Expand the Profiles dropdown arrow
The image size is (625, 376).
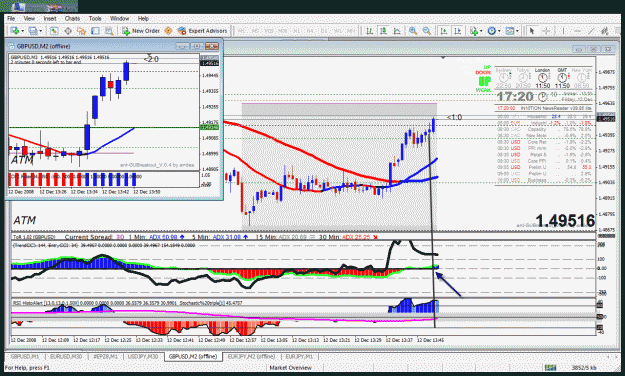point(41,31)
